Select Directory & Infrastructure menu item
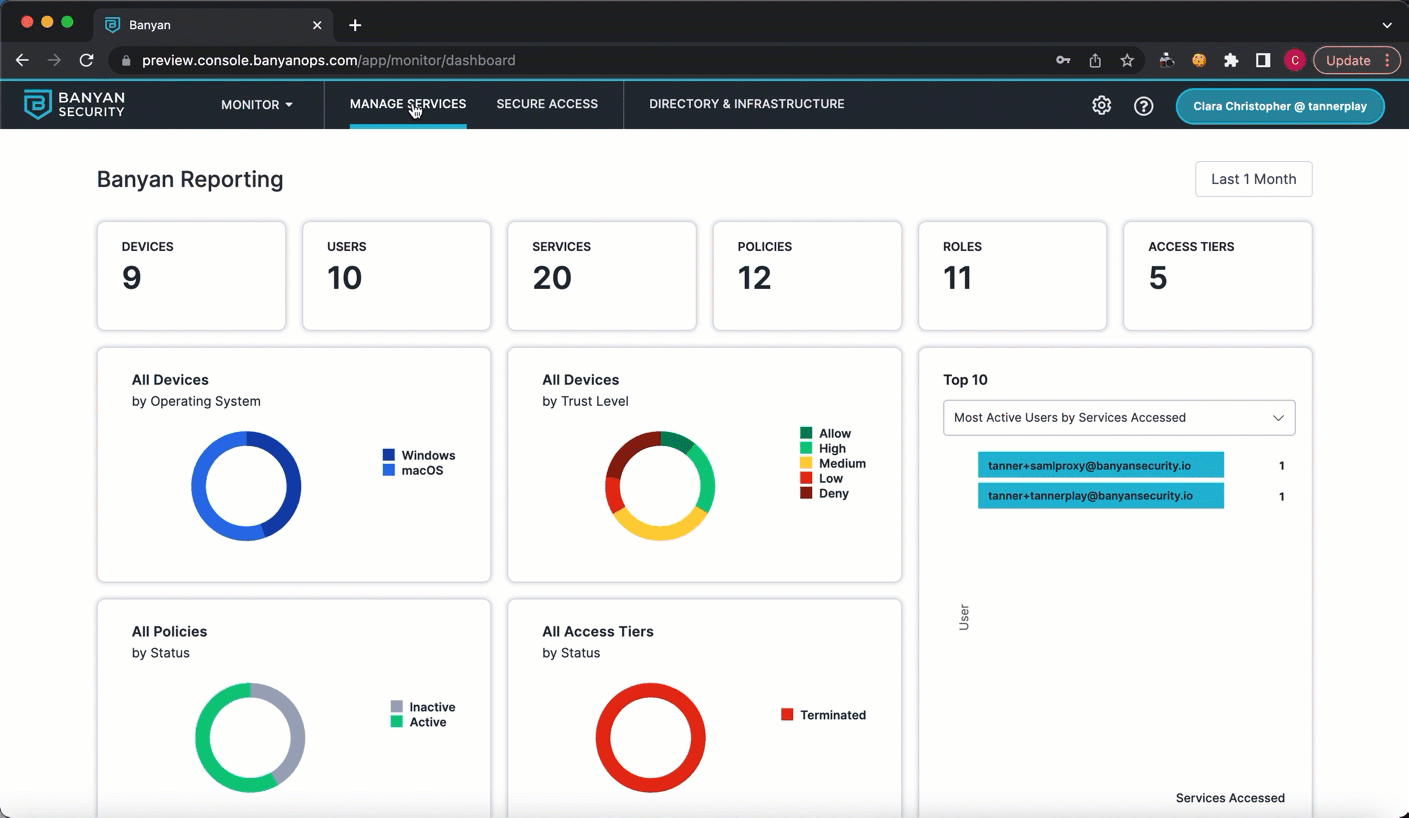 [746, 104]
